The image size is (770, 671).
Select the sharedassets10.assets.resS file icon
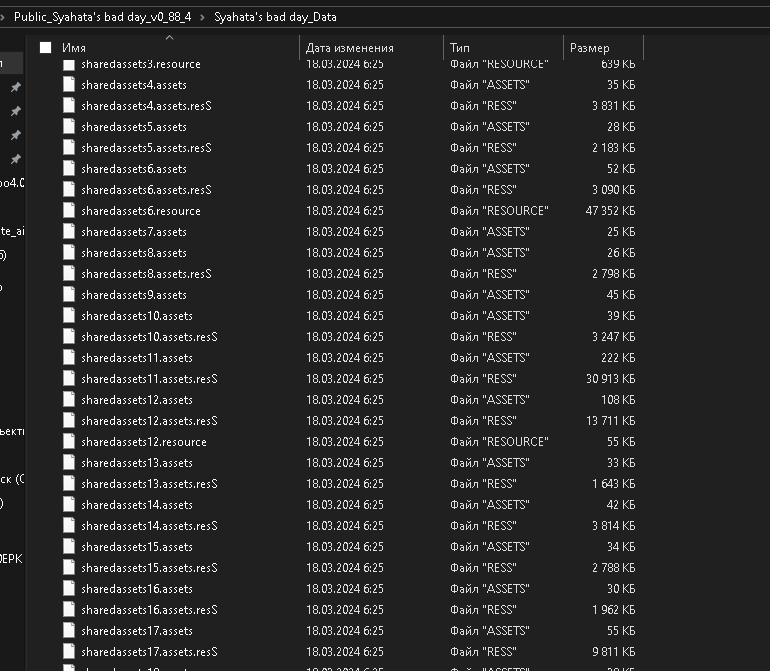[69, 337]
